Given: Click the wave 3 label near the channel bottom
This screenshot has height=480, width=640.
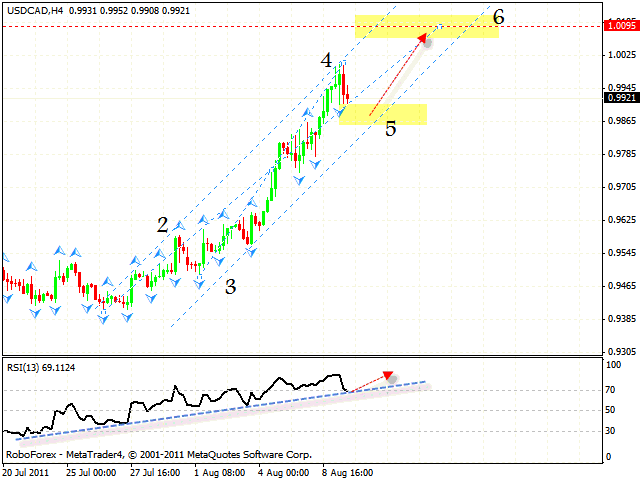Looking at the screenshot, I should click(x=230, y=287).
